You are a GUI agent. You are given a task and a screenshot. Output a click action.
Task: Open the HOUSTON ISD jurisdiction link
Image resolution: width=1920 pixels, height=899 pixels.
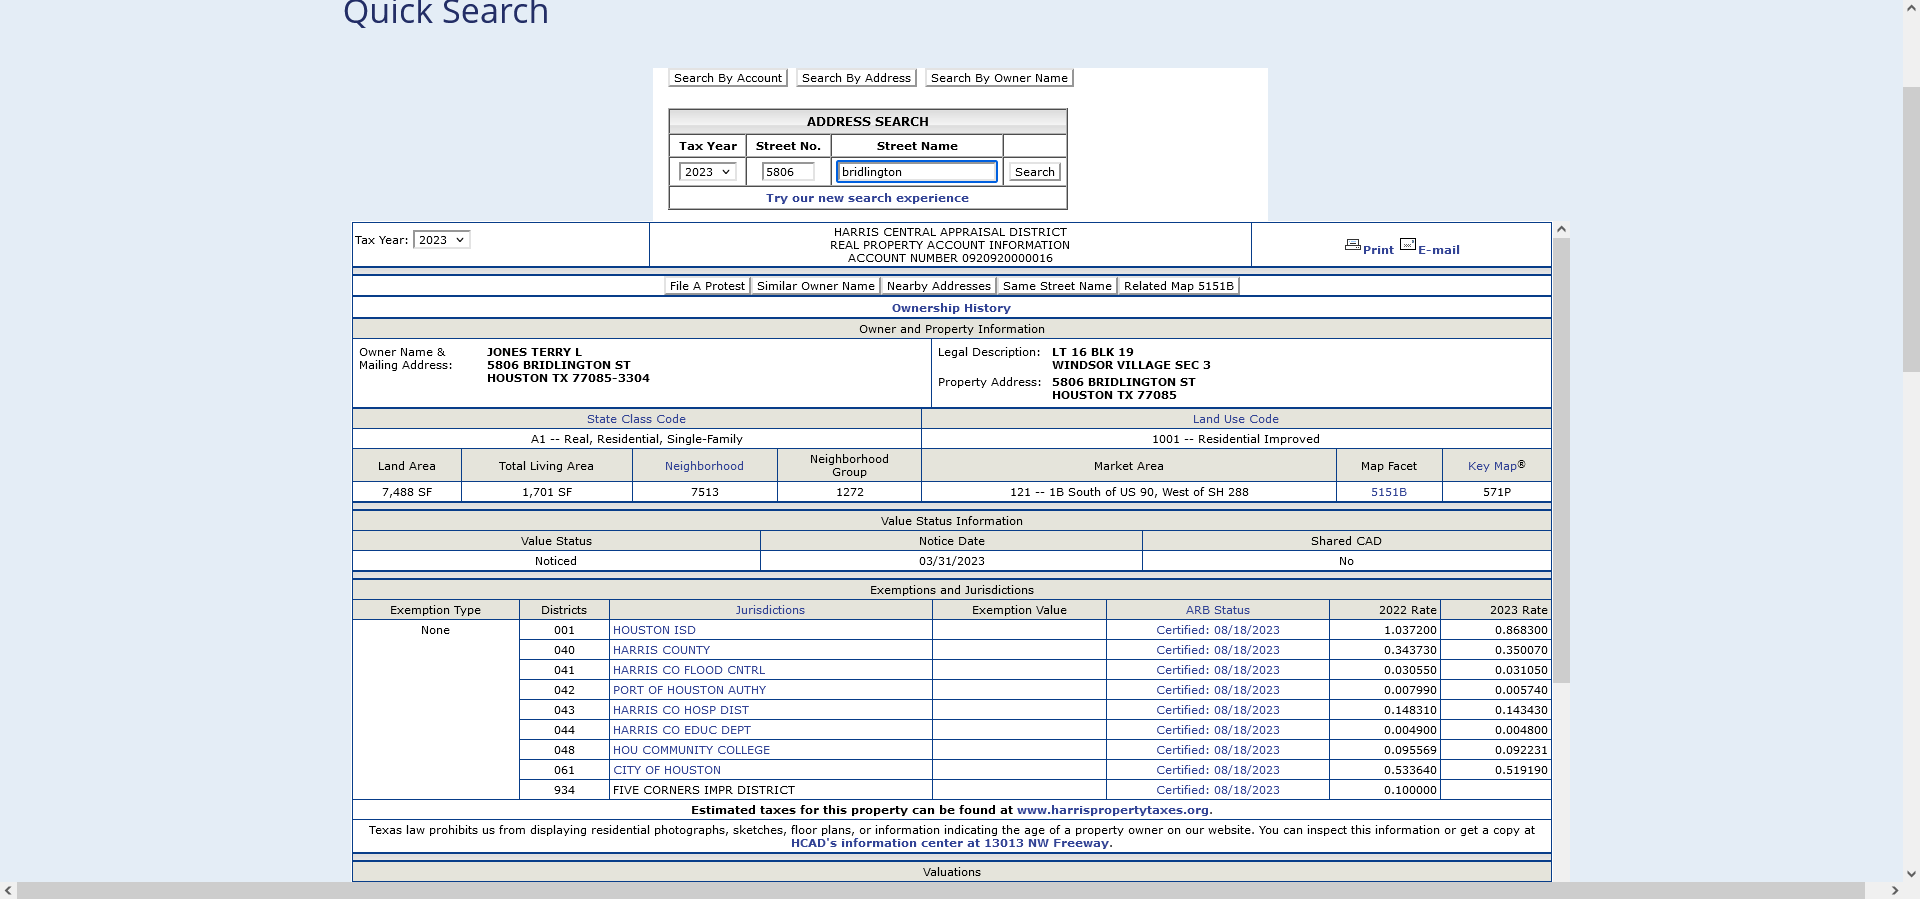click(x=654, y=630)
